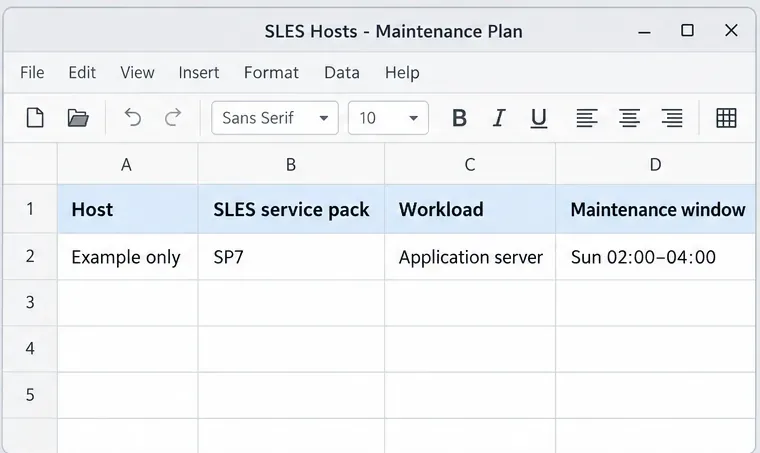Align text to the left
This screenshot has width=760, height=453.
point(586,118)
